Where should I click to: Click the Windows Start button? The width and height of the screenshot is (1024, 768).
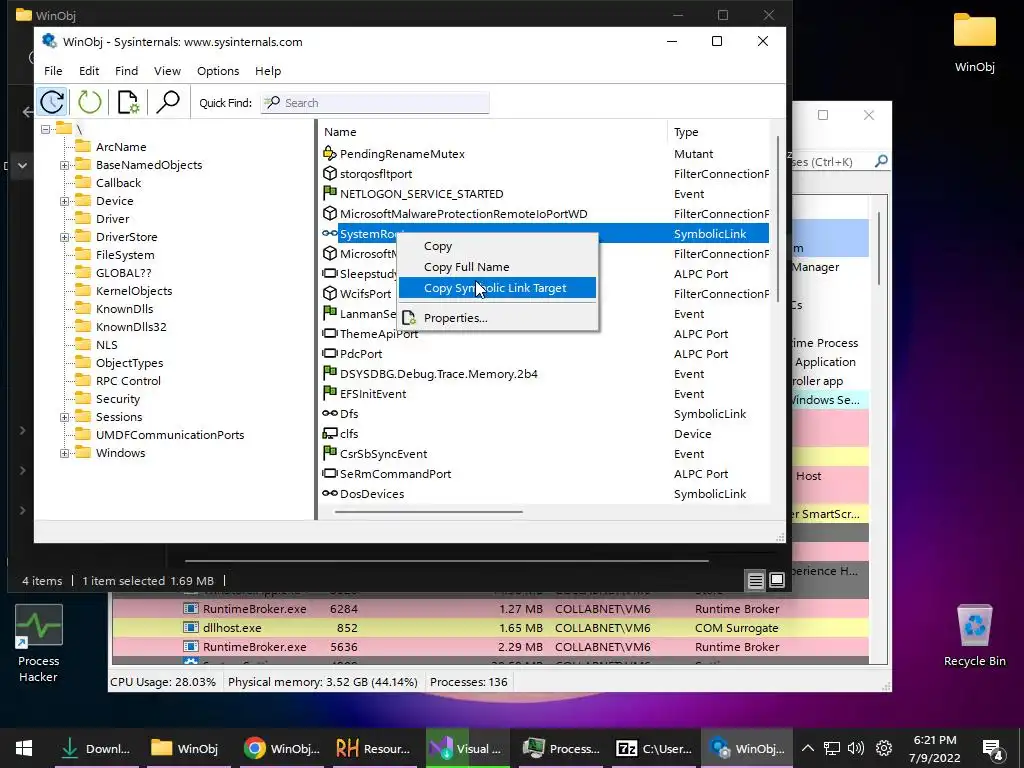pyautogui.click(x=24, y=748)
